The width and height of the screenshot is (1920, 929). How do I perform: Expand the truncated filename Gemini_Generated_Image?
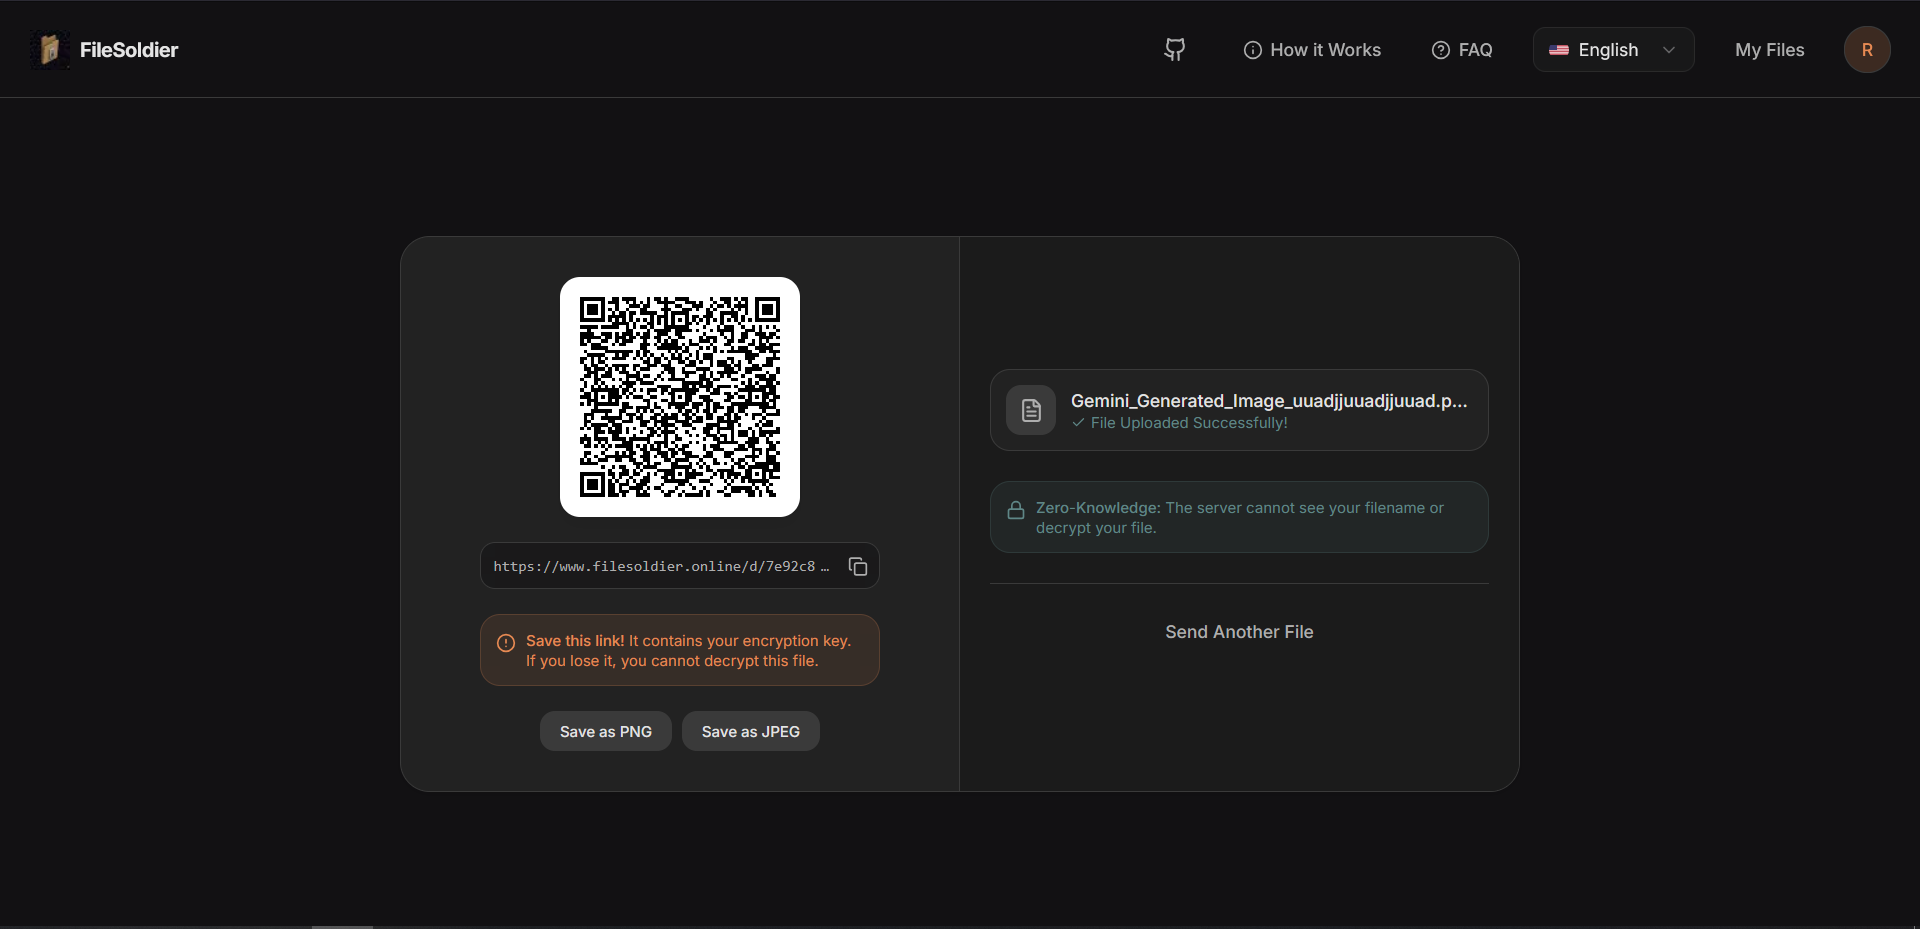[x=1268, y=401]
